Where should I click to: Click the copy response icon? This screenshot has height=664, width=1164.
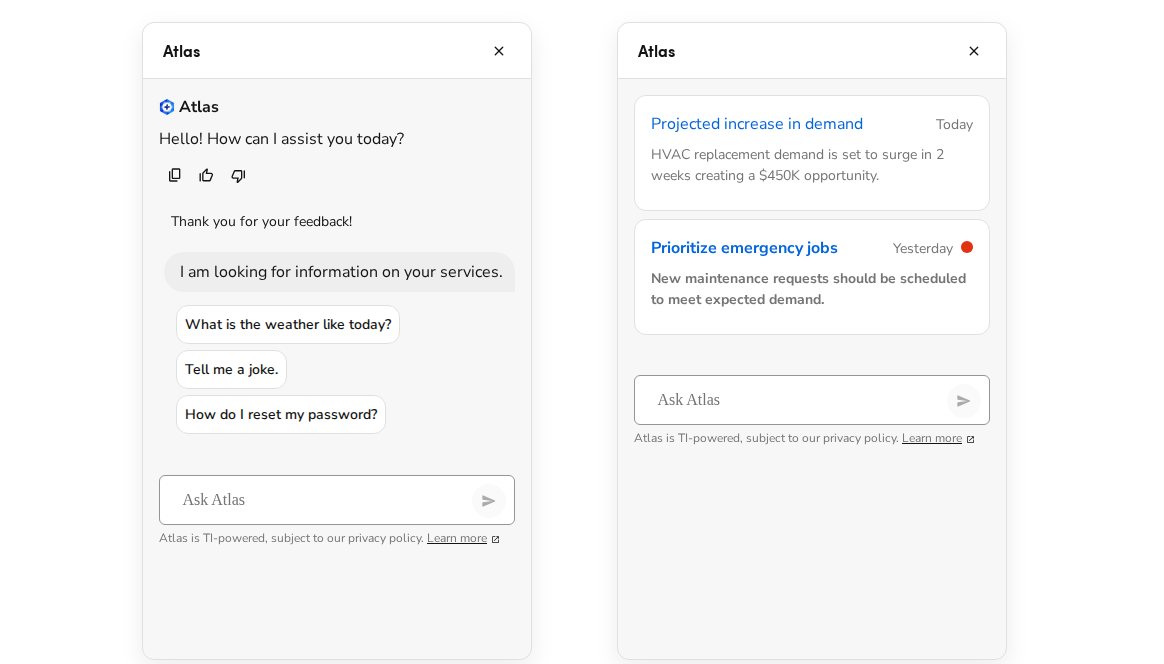pos(174,175)
